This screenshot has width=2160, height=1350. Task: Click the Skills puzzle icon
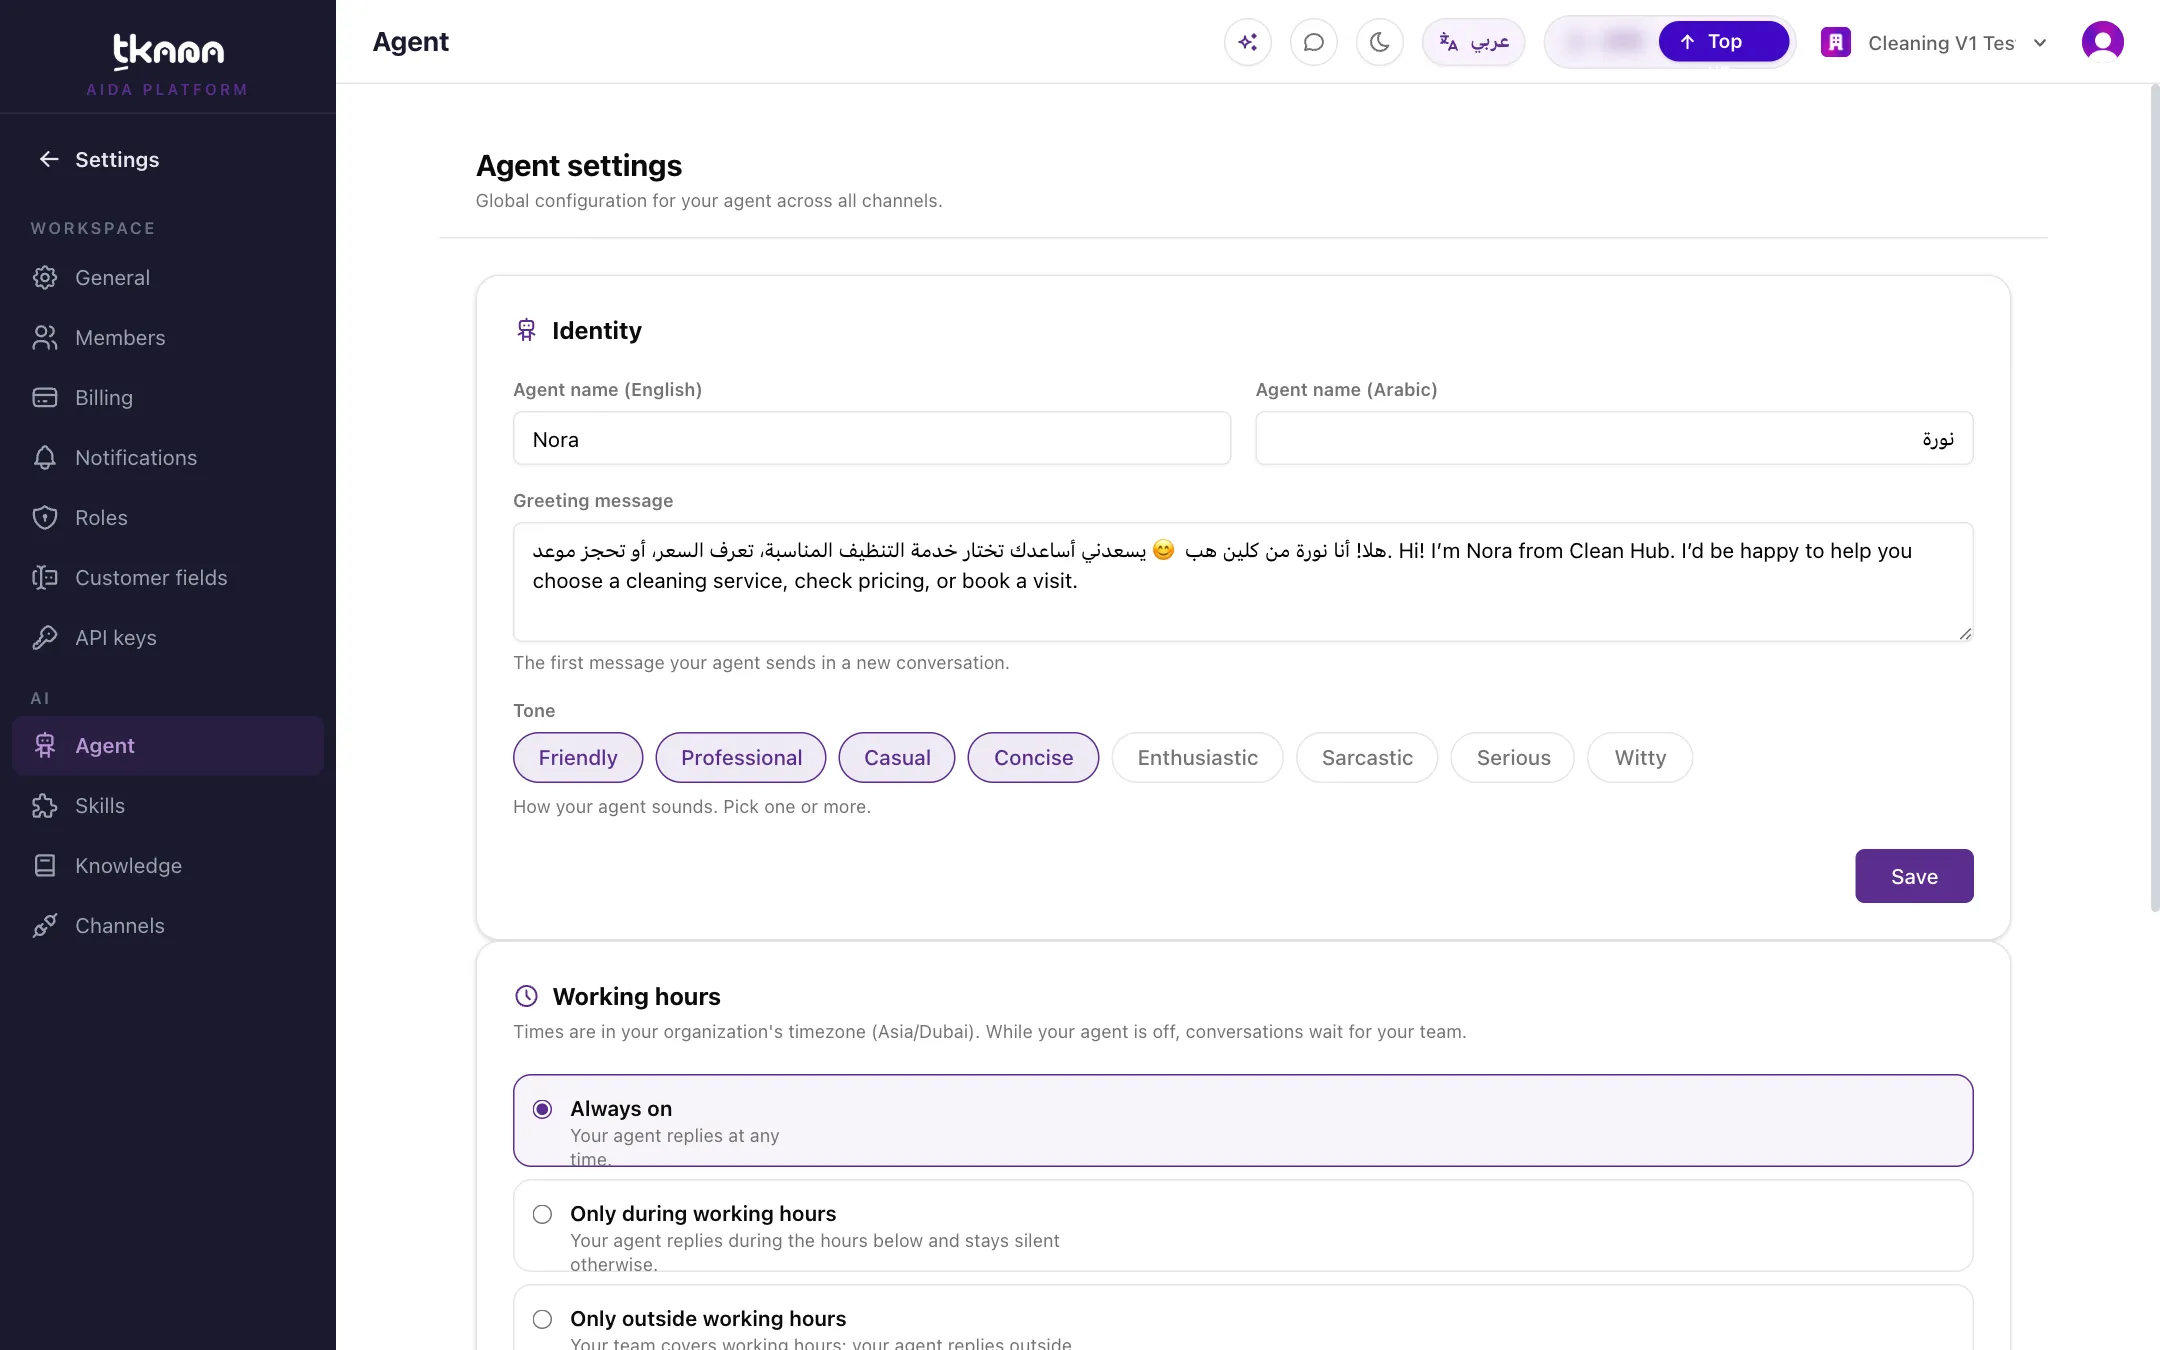coord(45,806)
